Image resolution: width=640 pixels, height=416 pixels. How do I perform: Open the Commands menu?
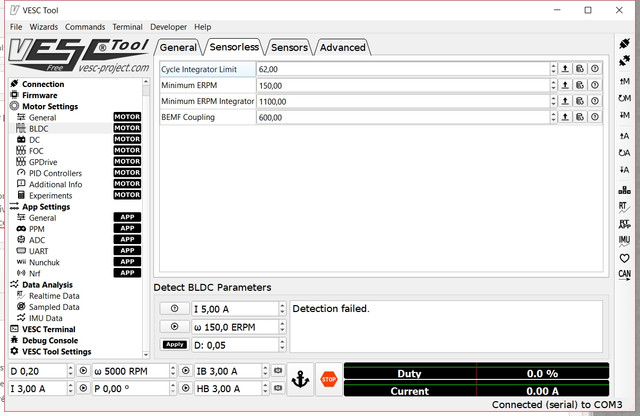[85, 27]
